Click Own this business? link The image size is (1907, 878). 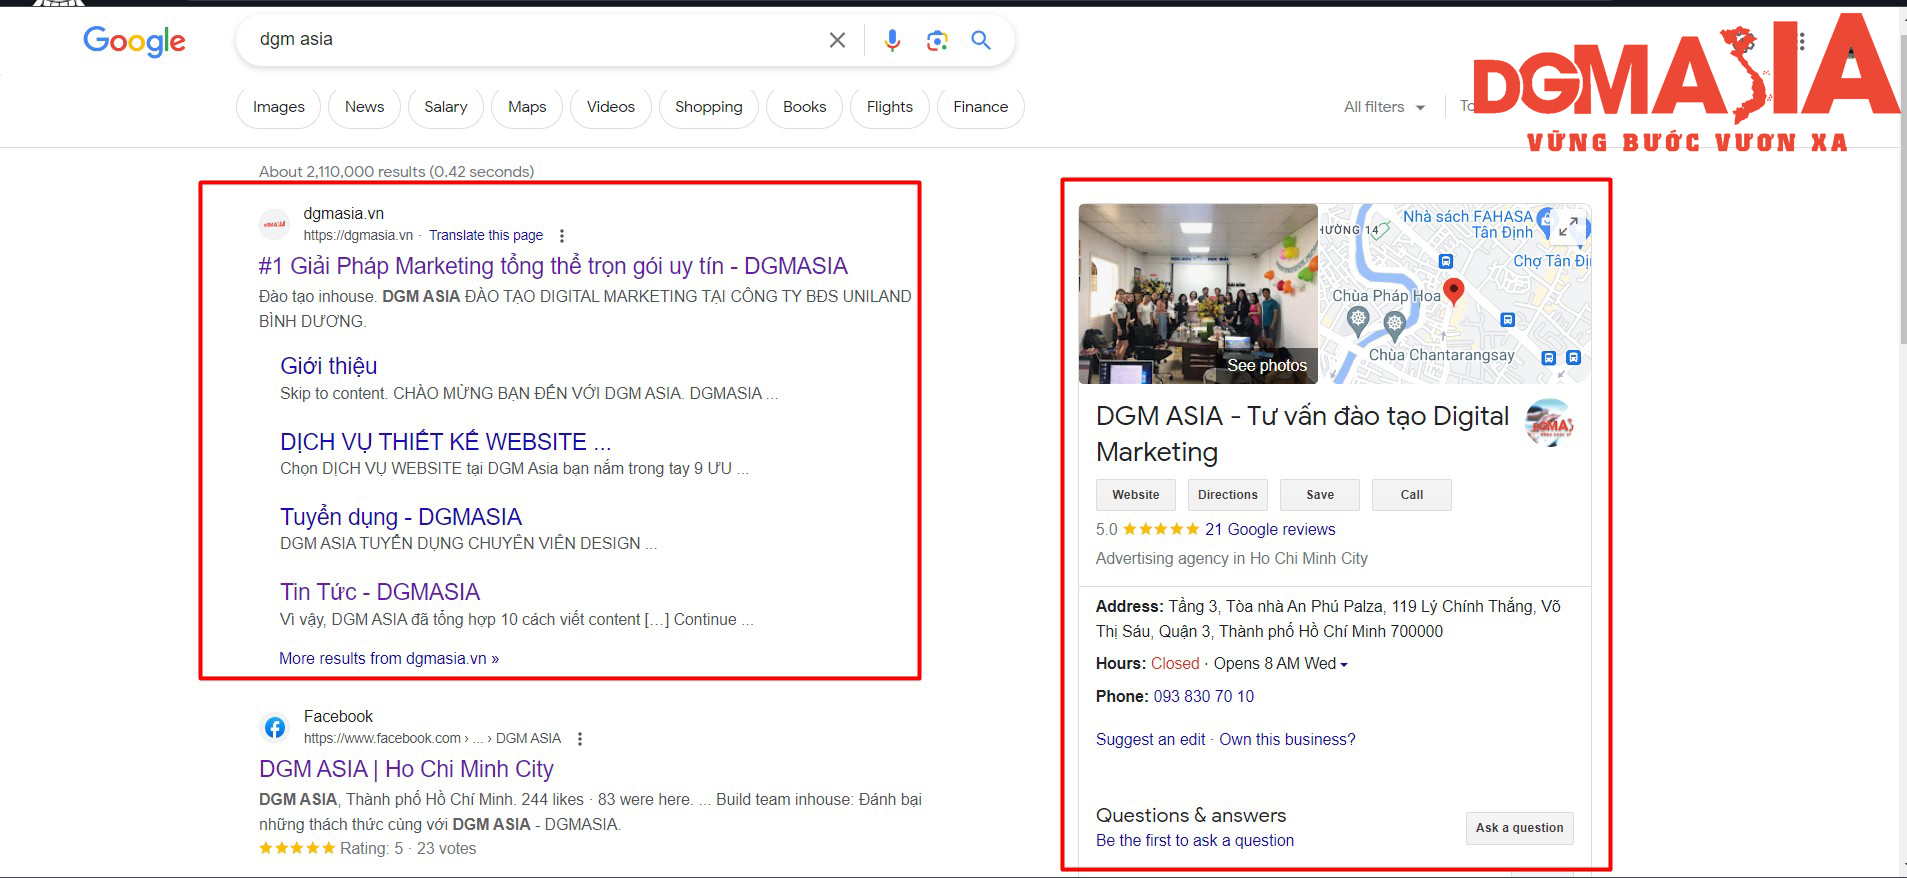coord(1287,740)
